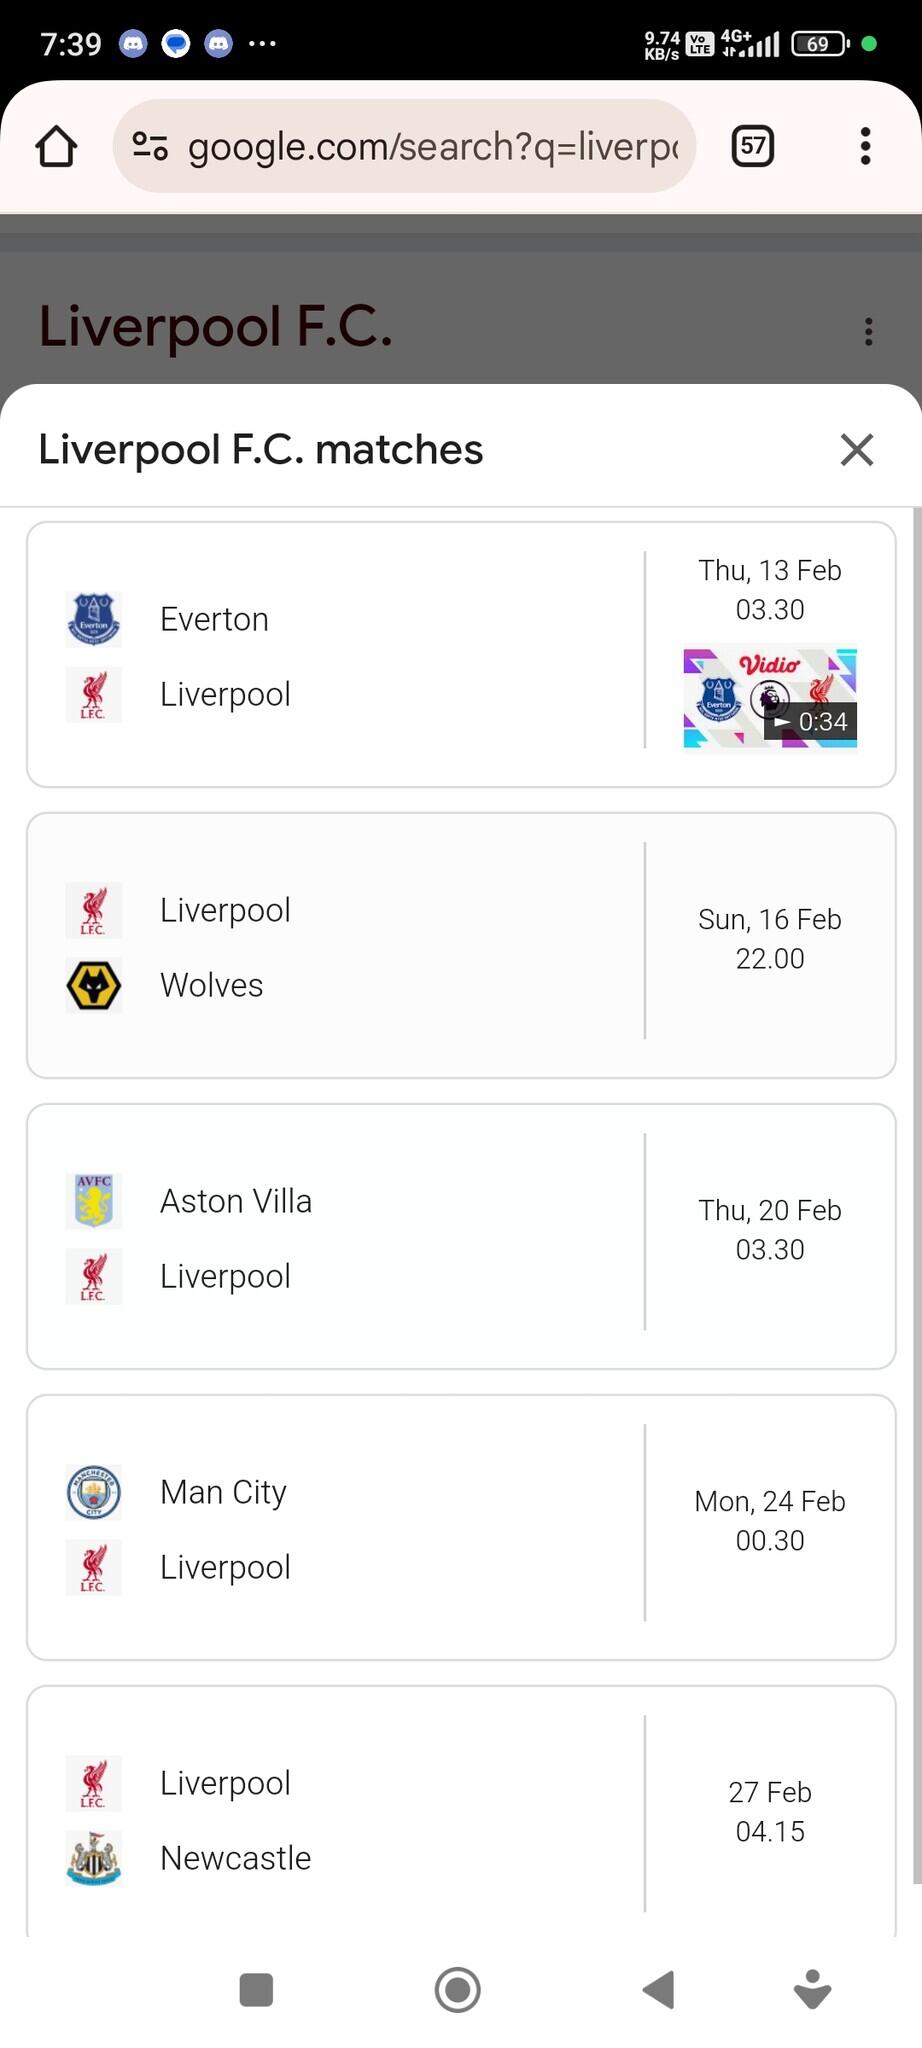Tap the Man City club crest
This screenshot has height=2048, width=922.
[x=94, y=1492]
